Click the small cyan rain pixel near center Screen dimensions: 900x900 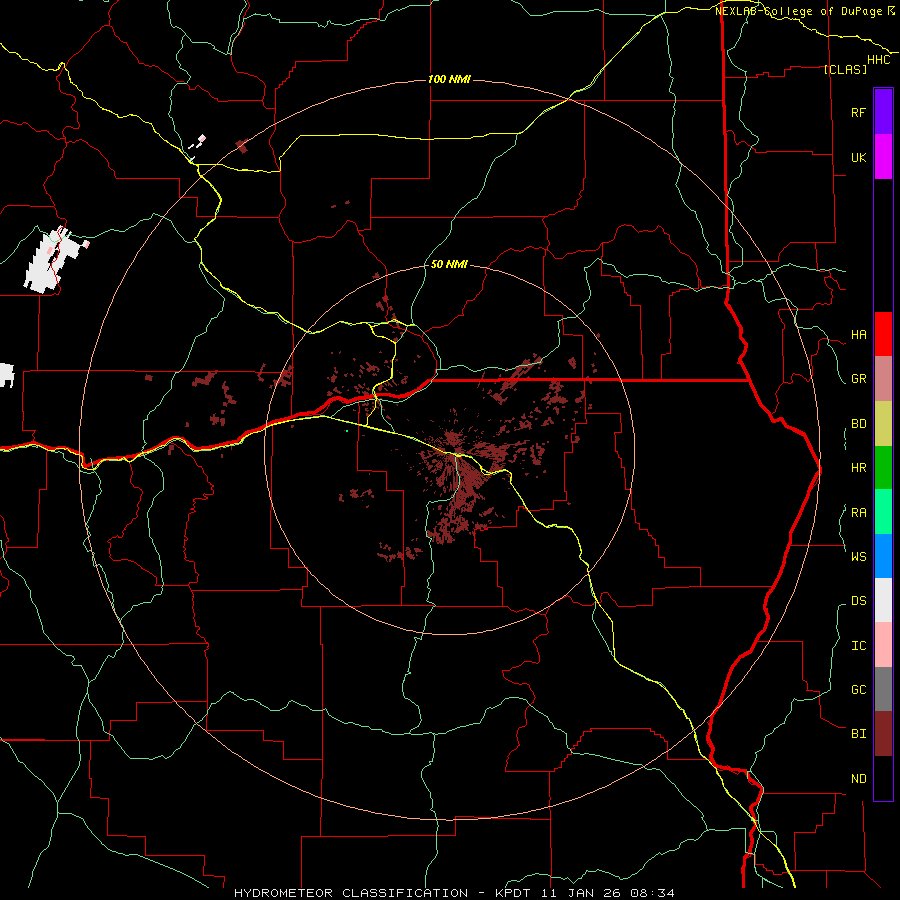pyautogui.click(x=347, y=430)
